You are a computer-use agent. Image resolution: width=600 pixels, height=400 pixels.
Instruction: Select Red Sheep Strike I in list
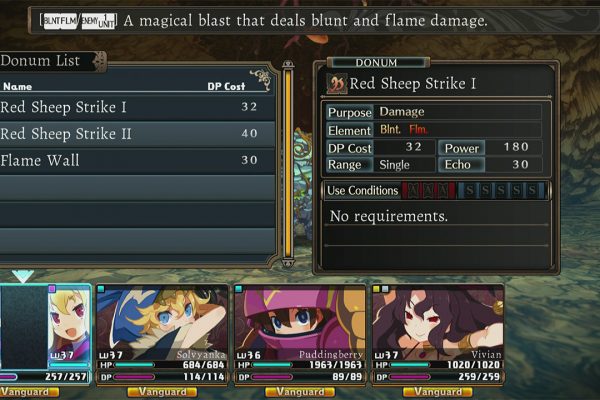pos(137,107)
